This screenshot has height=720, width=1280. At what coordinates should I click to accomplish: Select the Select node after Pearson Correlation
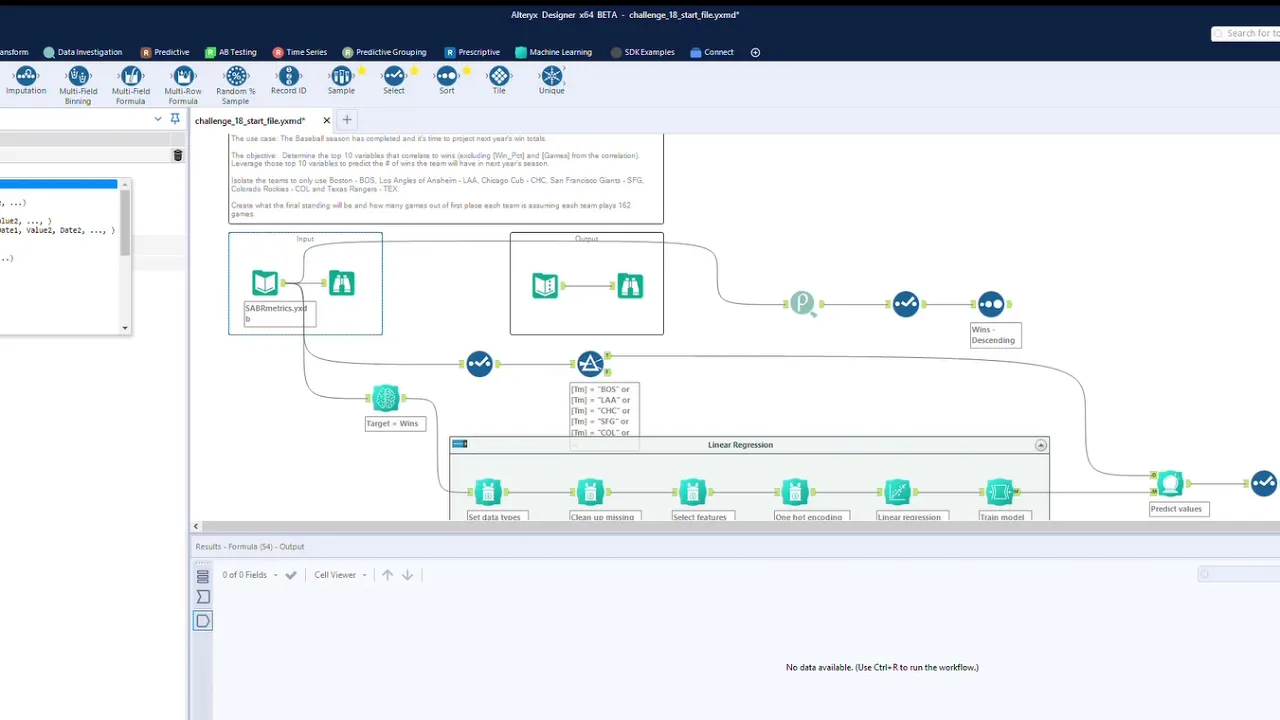point(905,304)
